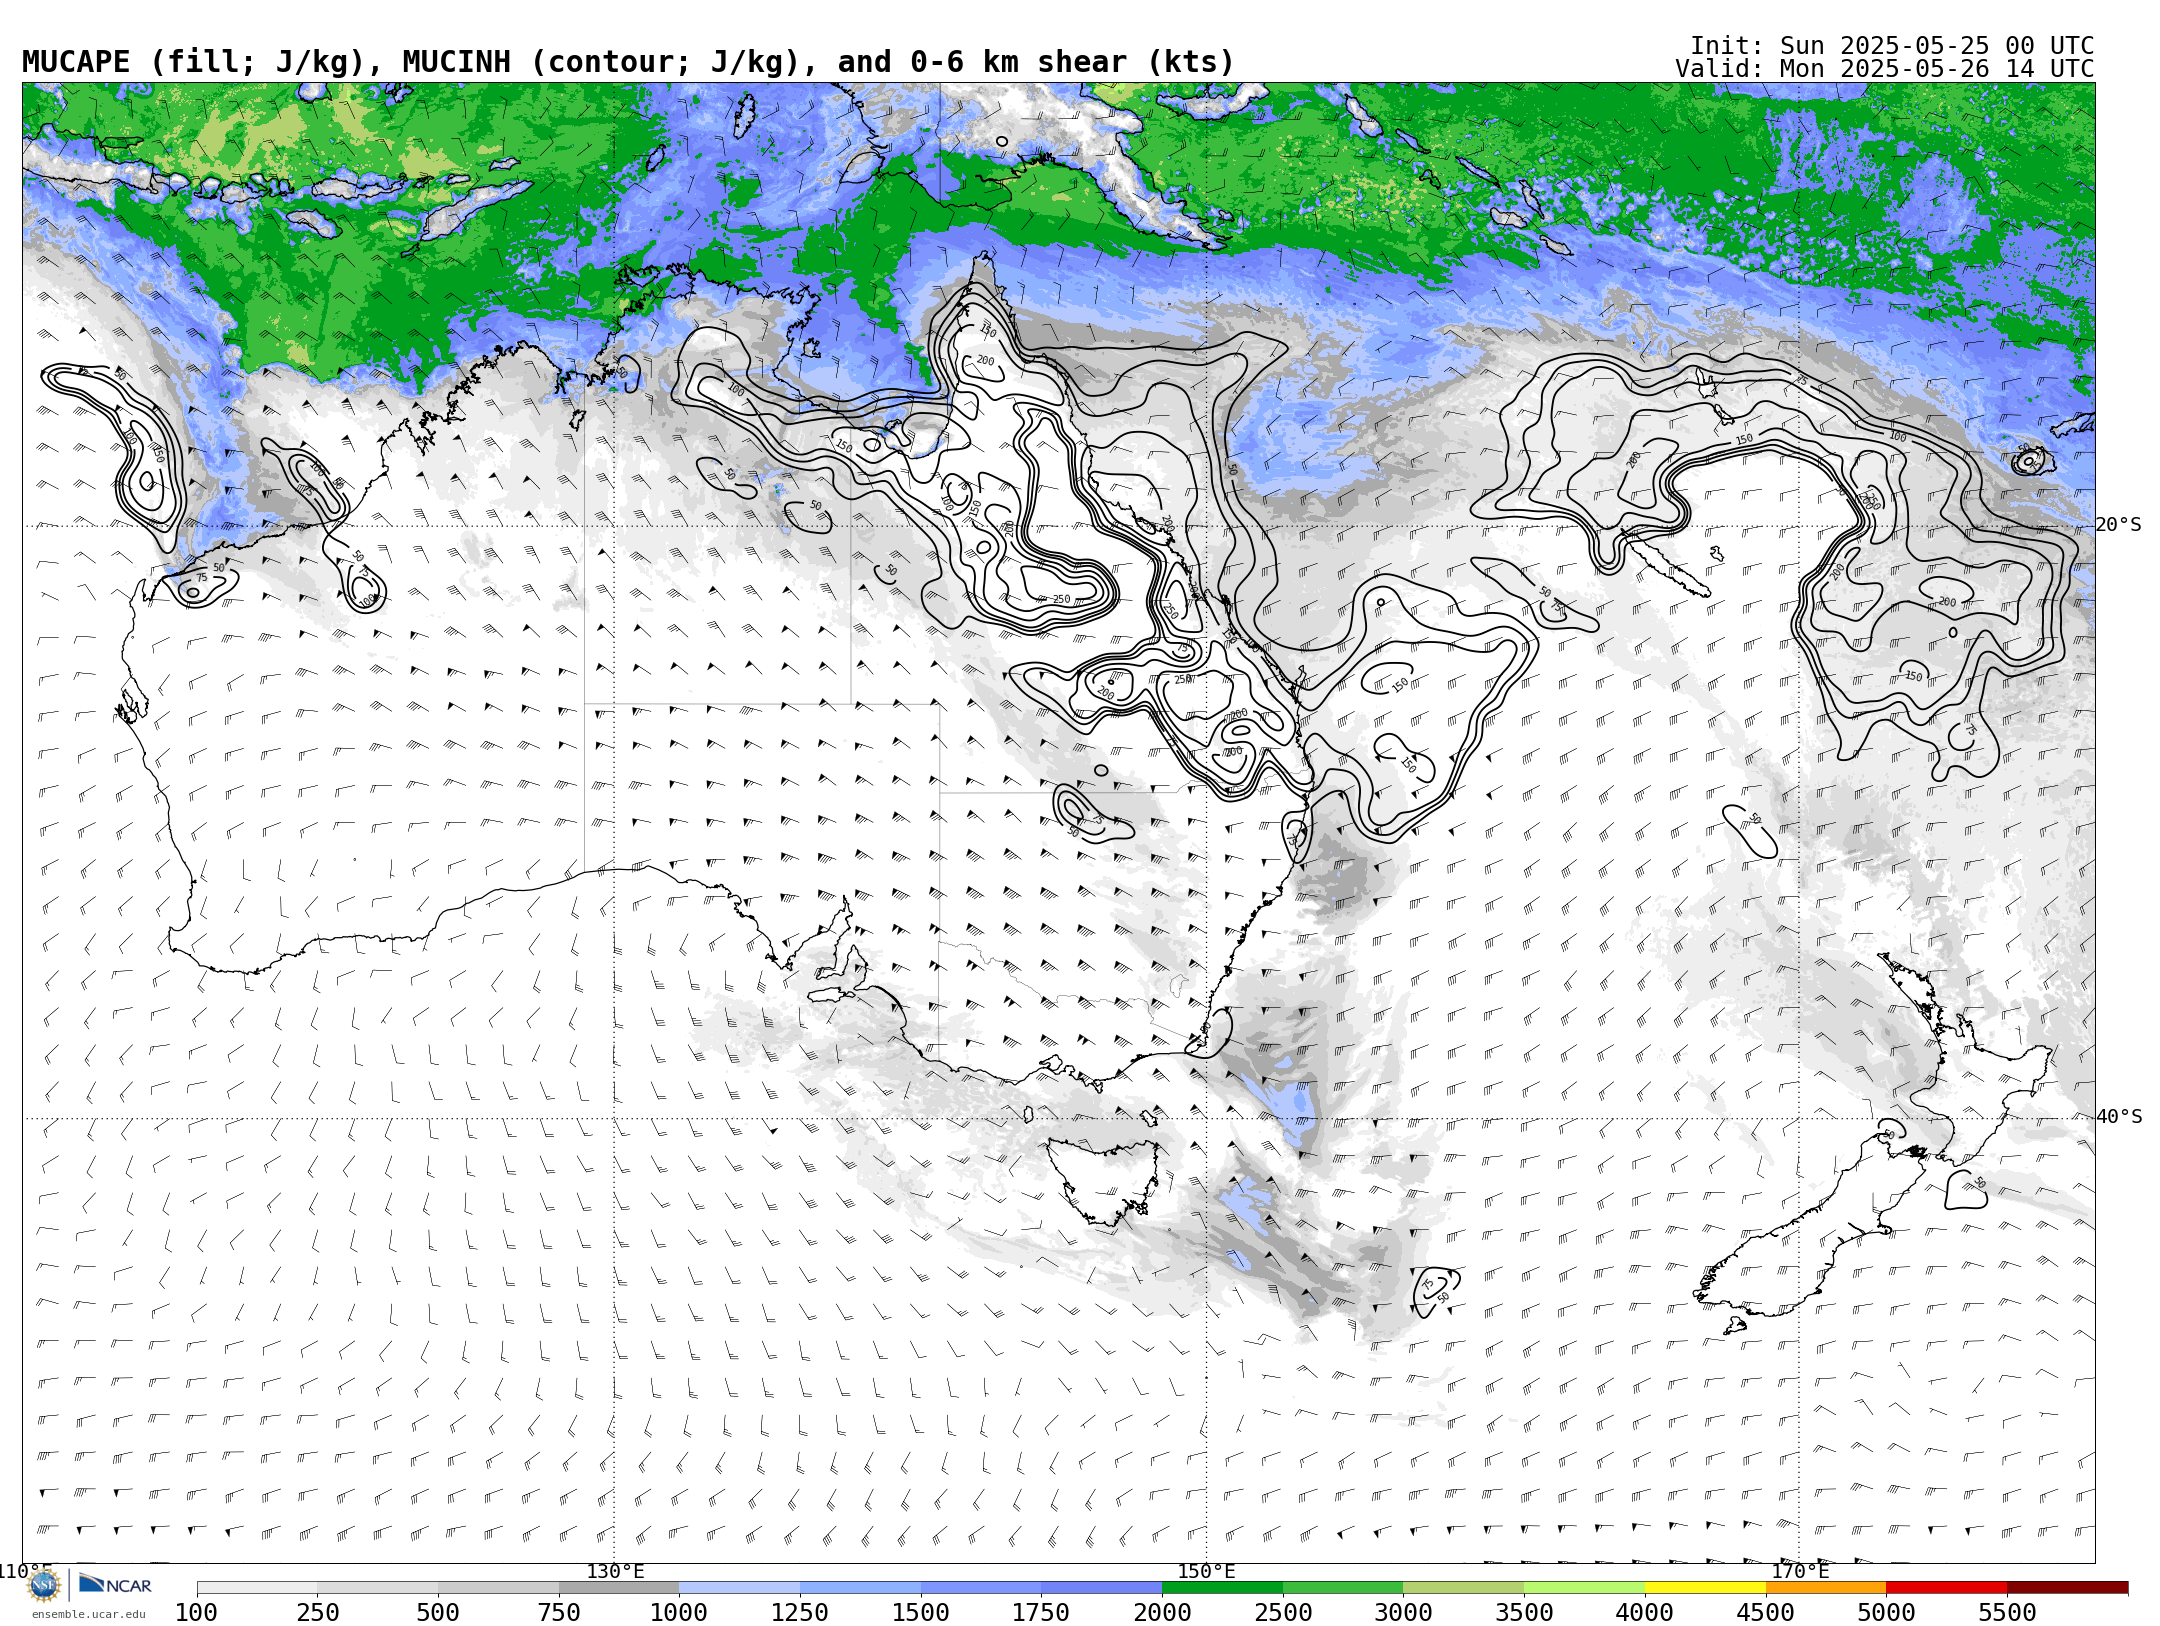Pick the lime green 3500-4000 colorbar swatch
Image resolution: width=2160 pixels, height=1626 pixels.
(x=1584, y=1588)
